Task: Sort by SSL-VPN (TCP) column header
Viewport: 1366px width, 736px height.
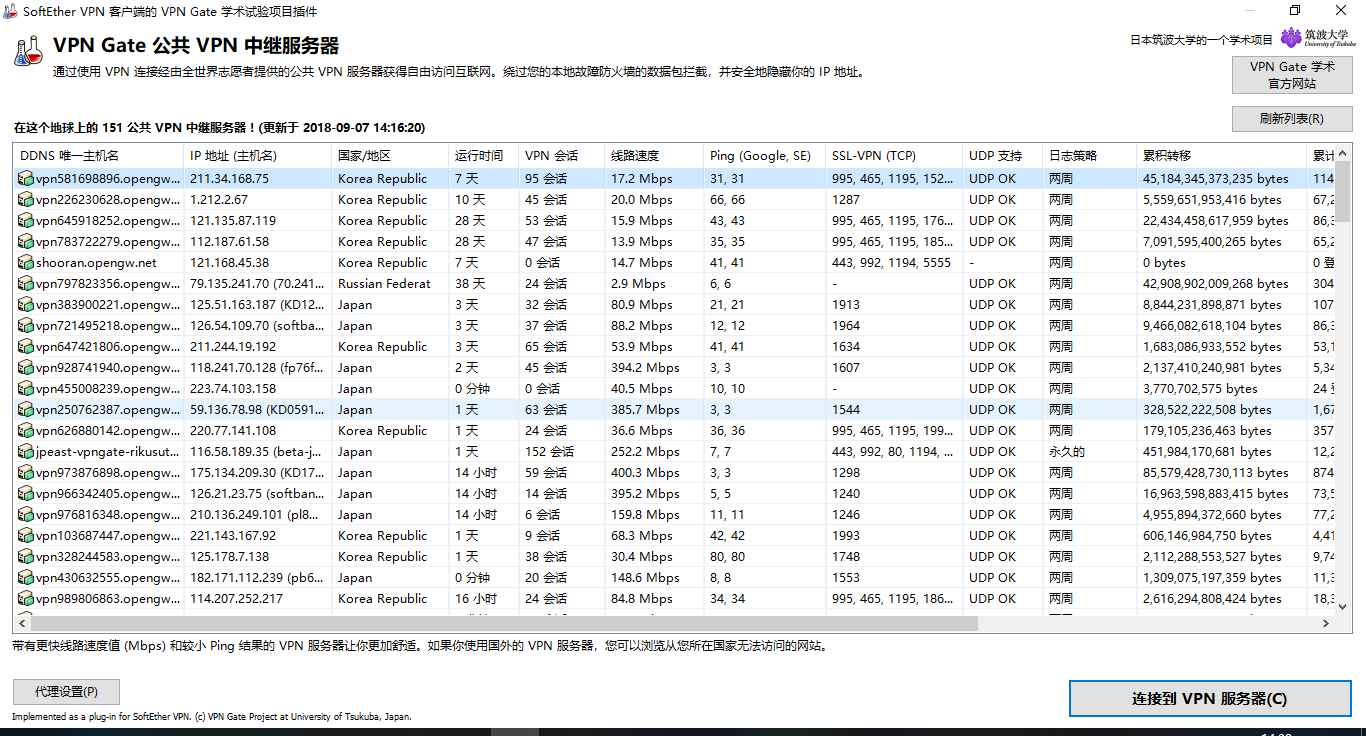Action: coord(893,156)
